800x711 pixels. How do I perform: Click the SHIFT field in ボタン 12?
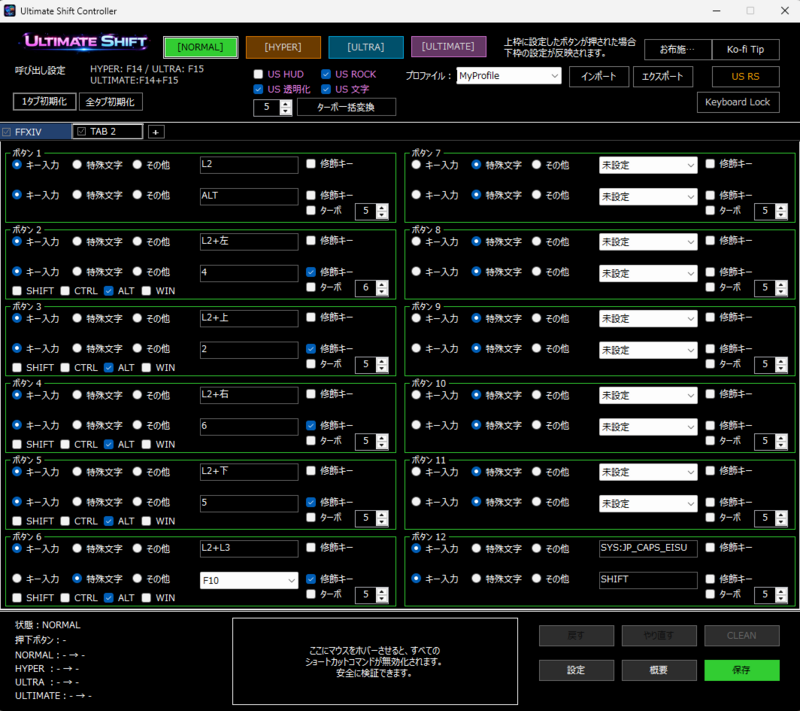tap(648, 579)
